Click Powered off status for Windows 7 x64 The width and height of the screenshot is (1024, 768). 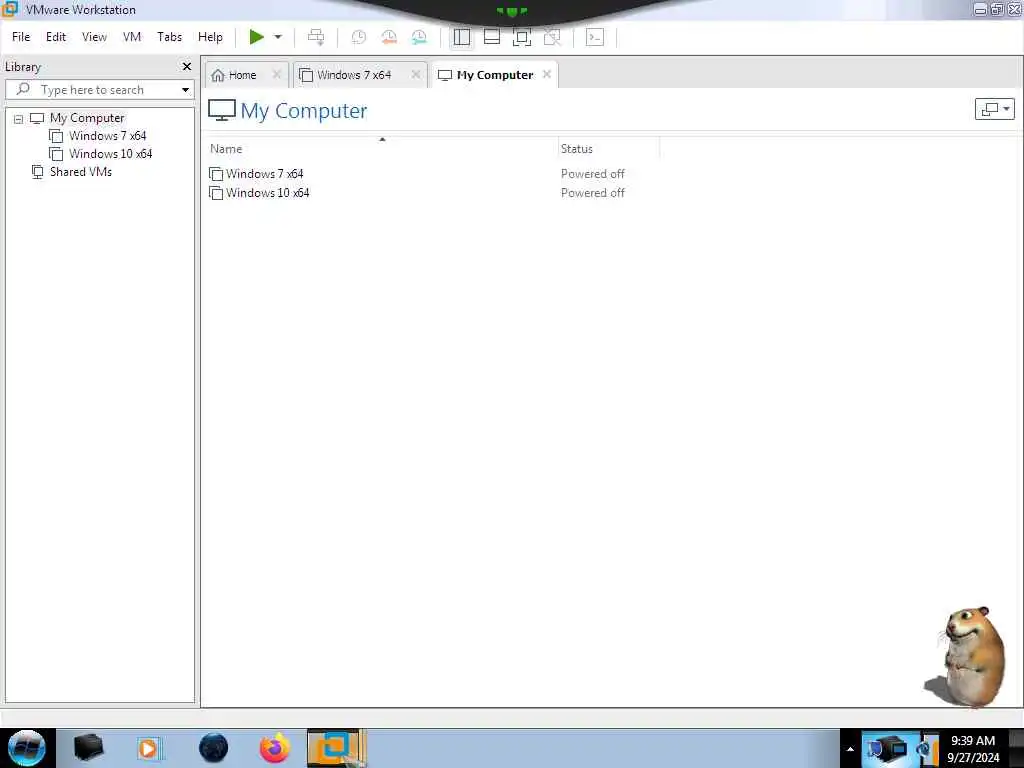point(592,174)
